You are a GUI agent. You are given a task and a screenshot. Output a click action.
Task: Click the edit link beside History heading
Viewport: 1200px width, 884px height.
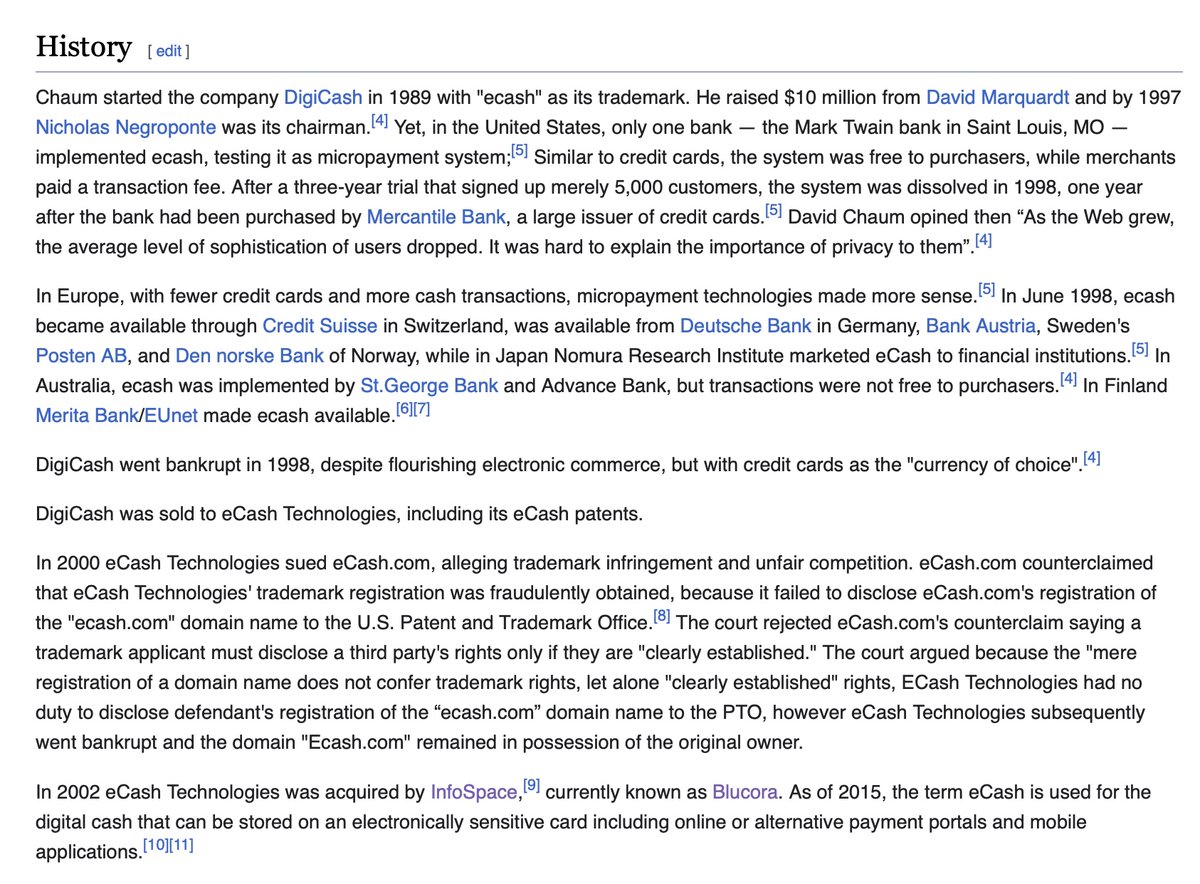169,51
